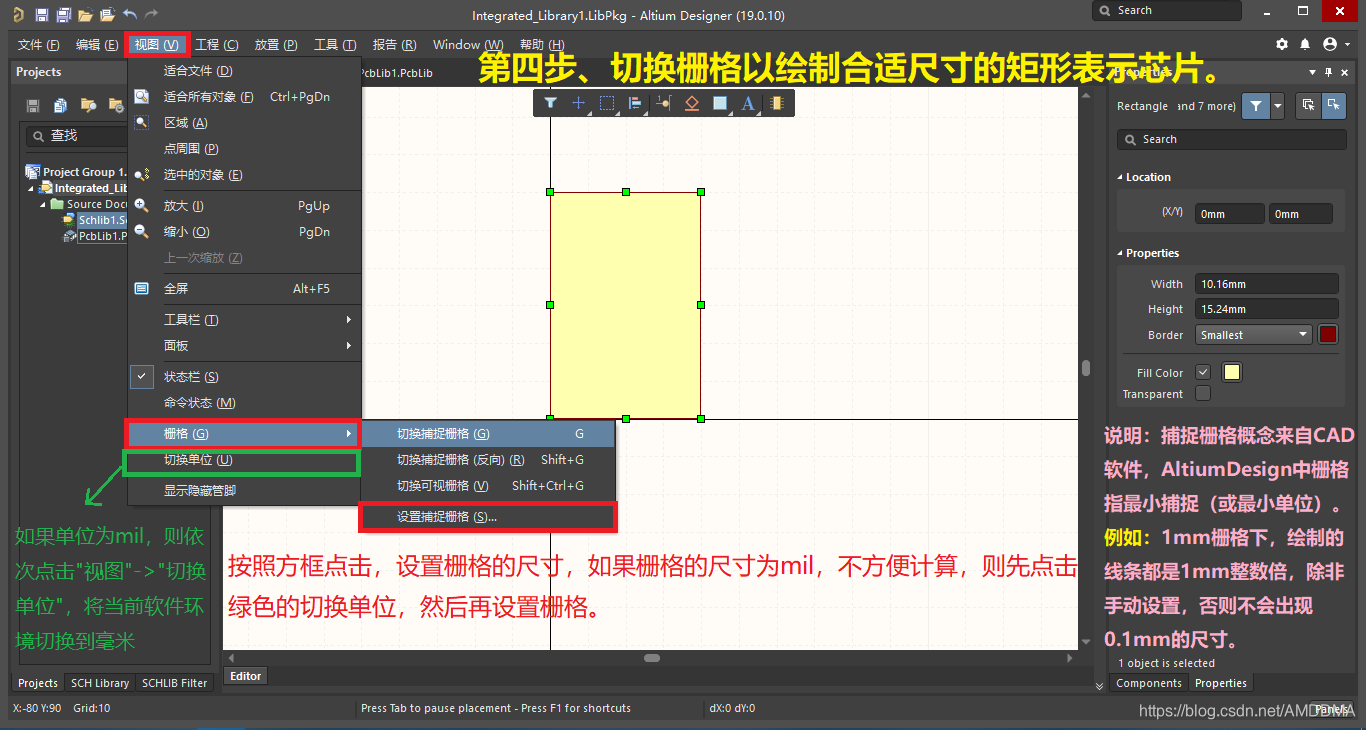This screenshot has height=730, width=1366.
Task: Choose 设置捕捉栅格 (S)... menu item
Action: coord(447,517)
